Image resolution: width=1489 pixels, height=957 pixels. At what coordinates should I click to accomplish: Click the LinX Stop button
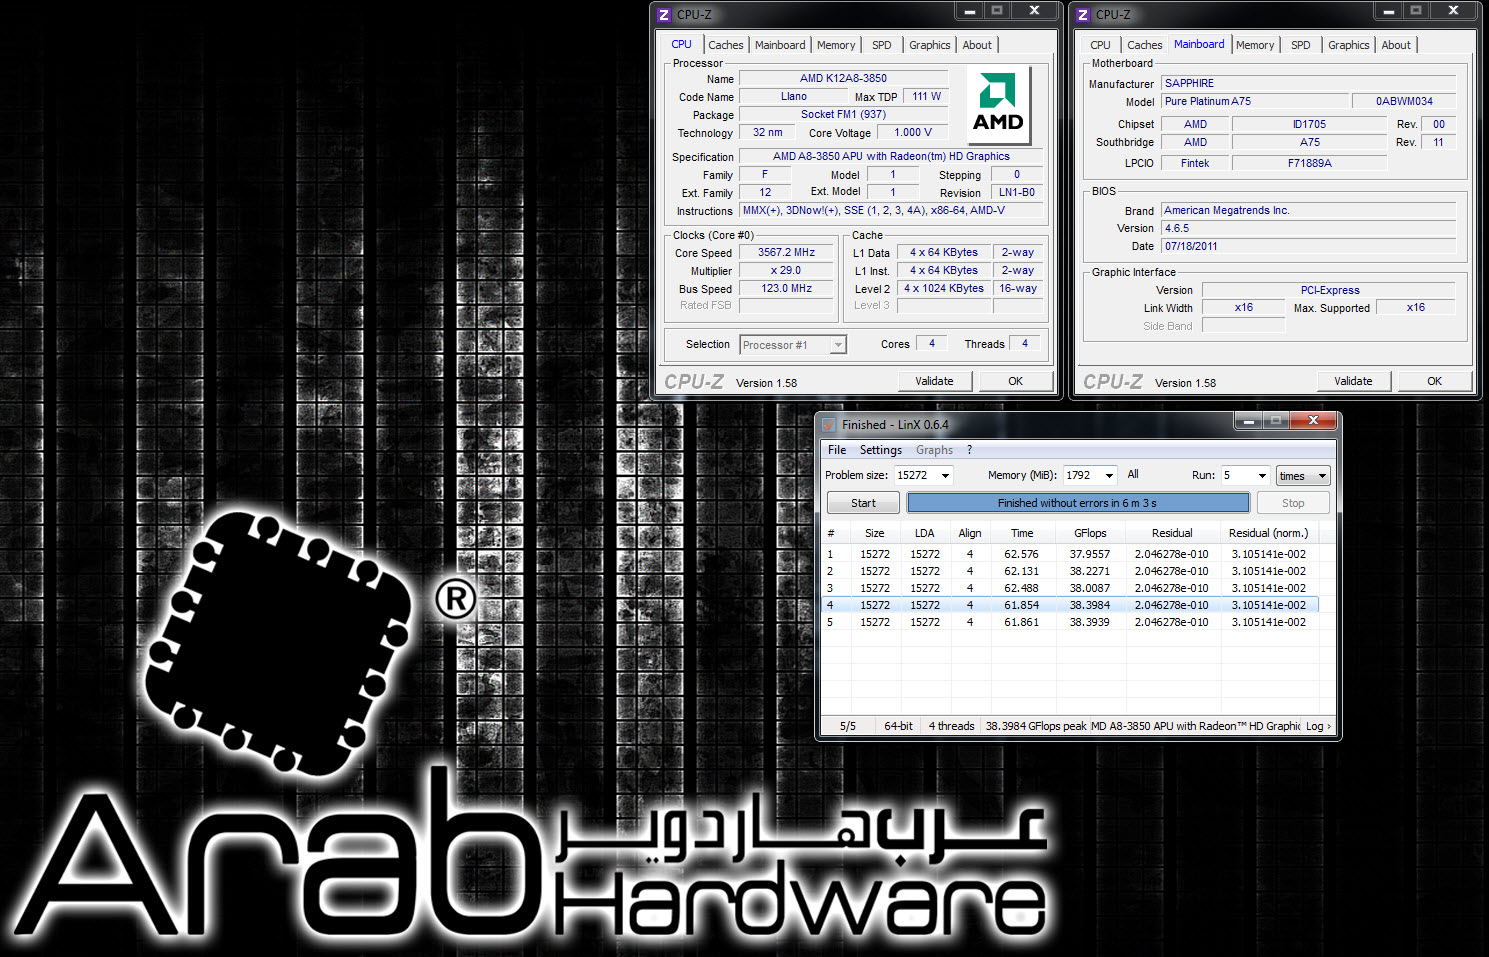tap(1293, 503)
